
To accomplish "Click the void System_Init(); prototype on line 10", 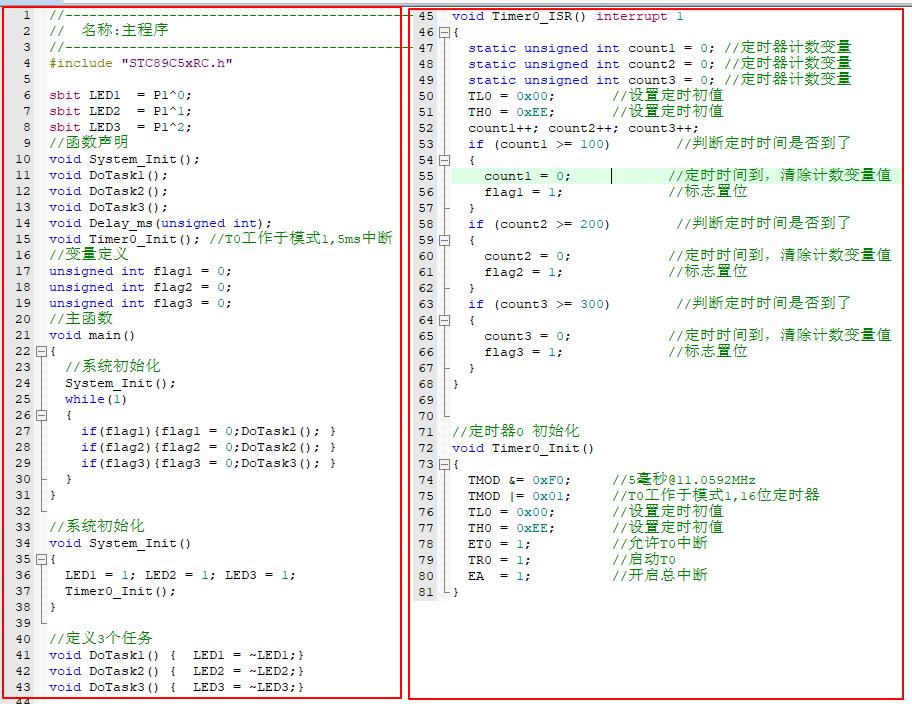I will [x=124, y=159].
